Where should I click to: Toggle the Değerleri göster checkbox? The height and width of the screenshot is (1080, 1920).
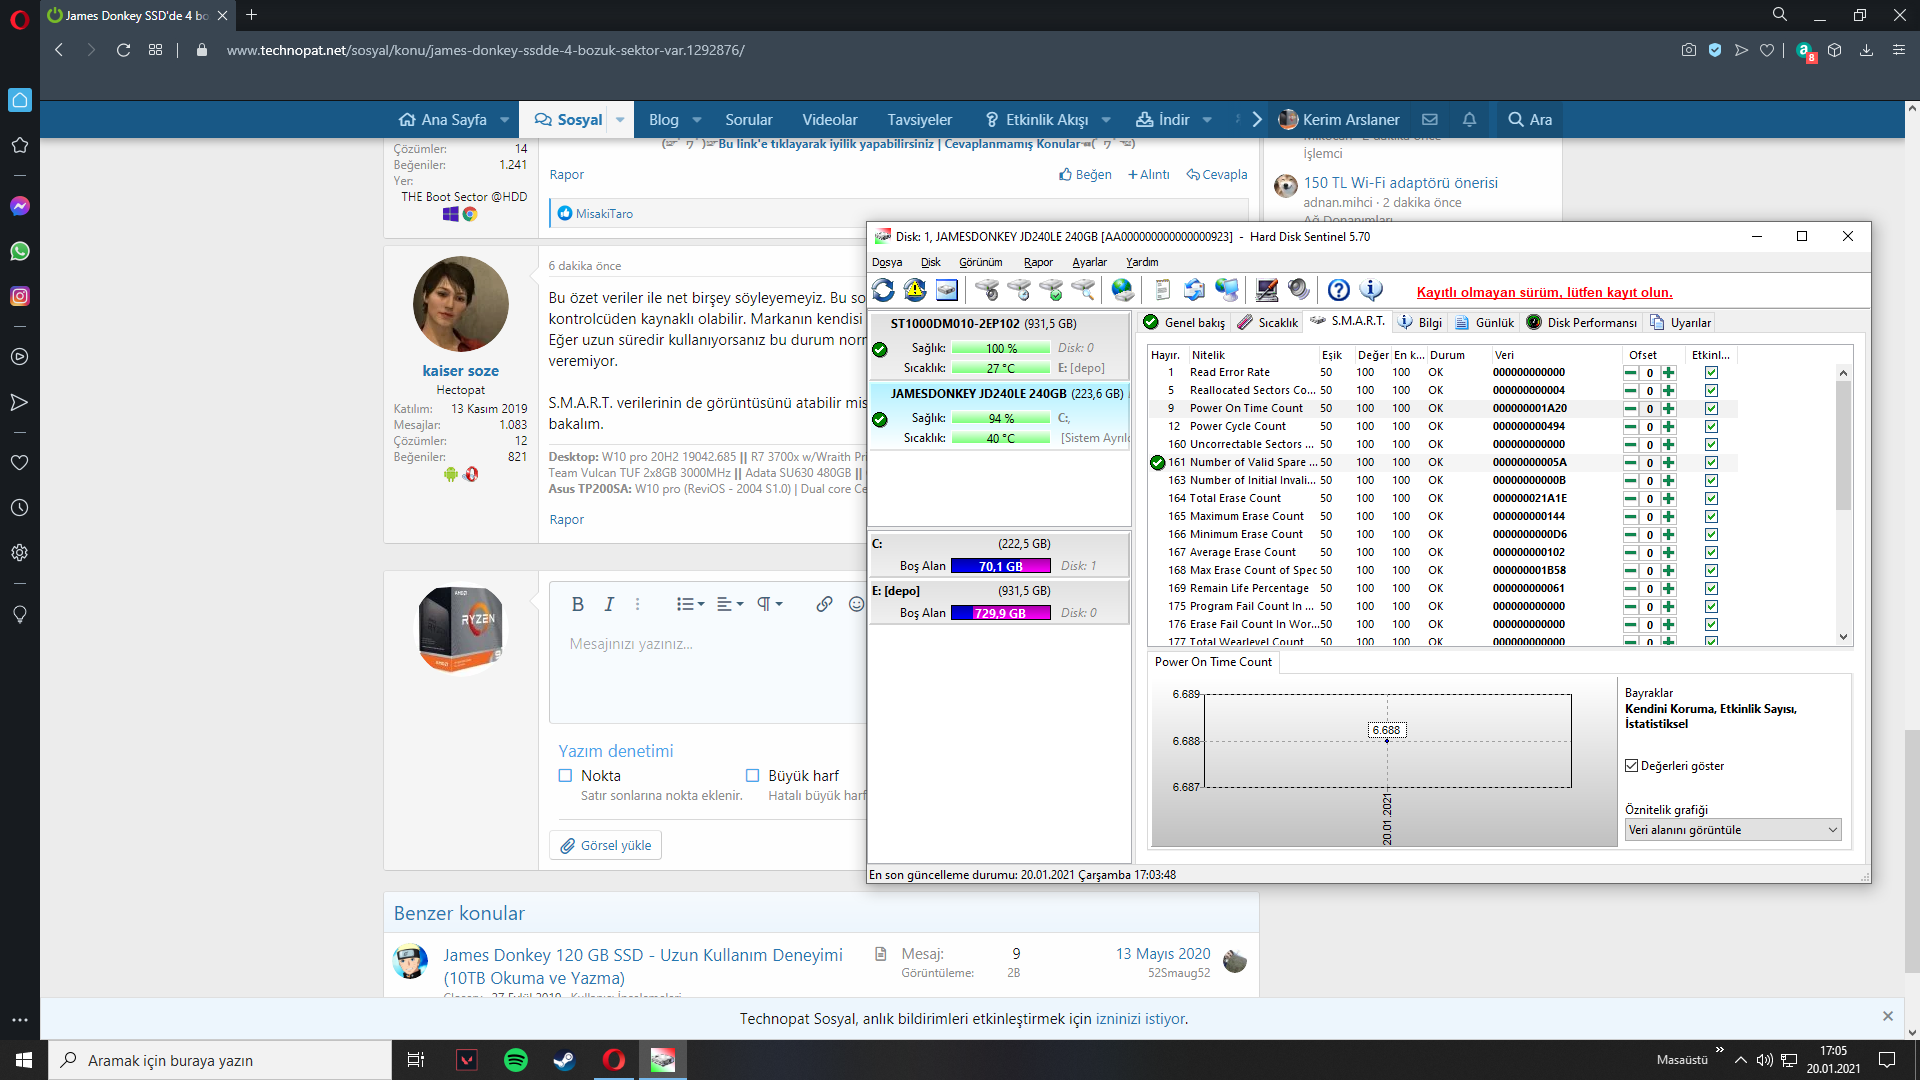1632,766
